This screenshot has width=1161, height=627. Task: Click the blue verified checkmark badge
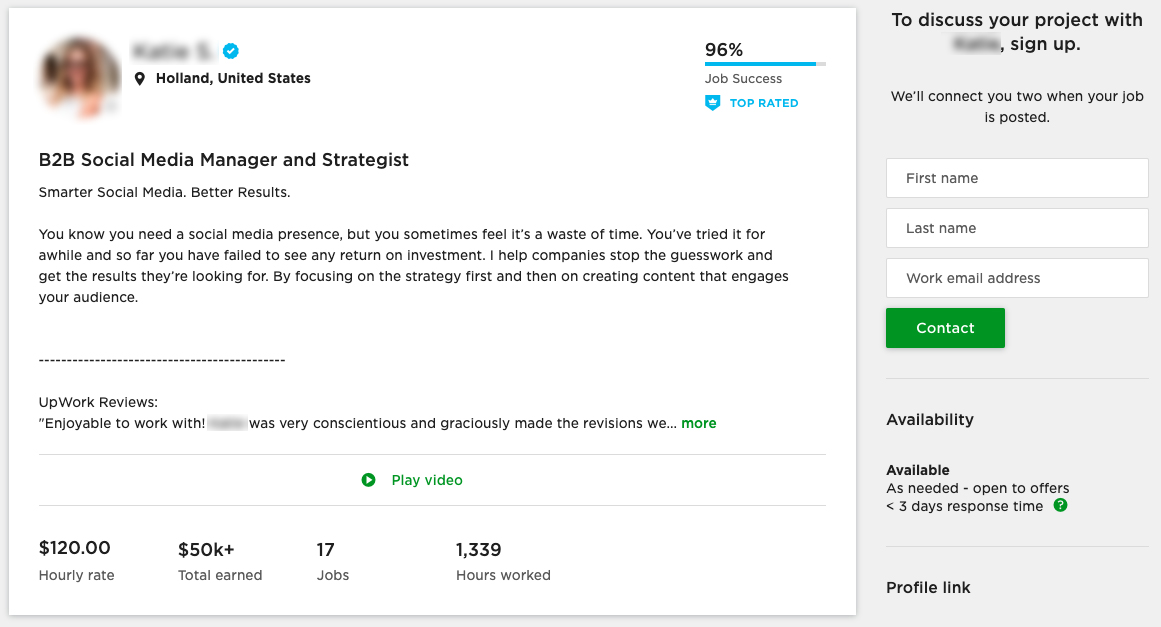click(231, 51)
